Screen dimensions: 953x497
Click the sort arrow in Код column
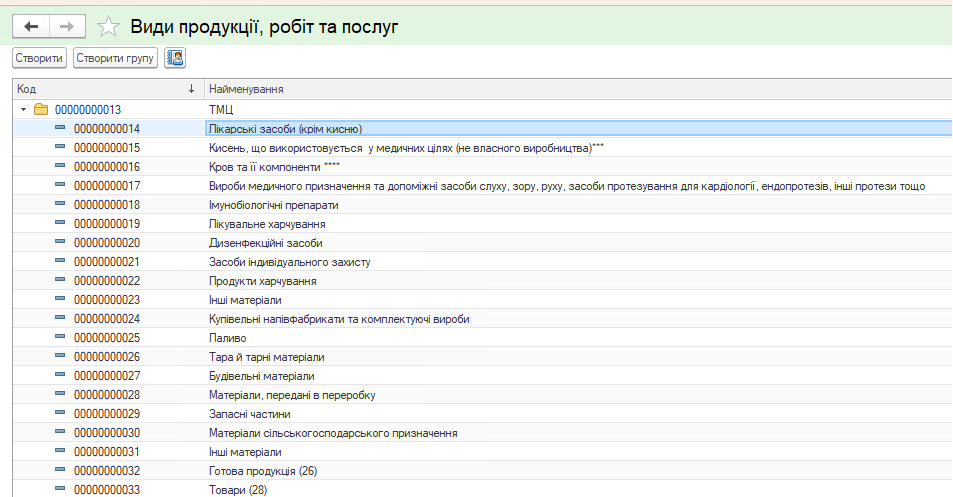coord(192,89)
